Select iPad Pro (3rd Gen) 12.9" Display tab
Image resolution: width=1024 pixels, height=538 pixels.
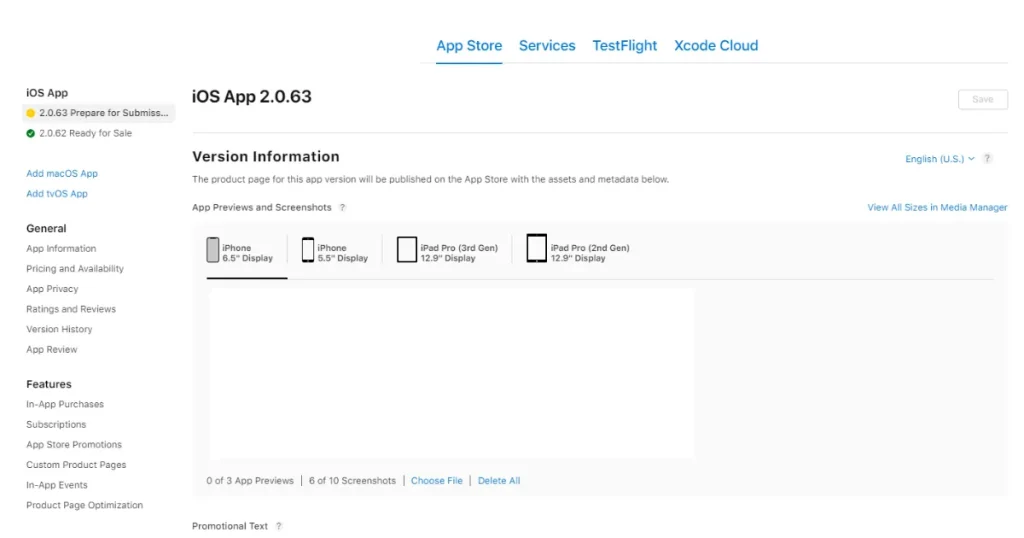coord(447,251)
